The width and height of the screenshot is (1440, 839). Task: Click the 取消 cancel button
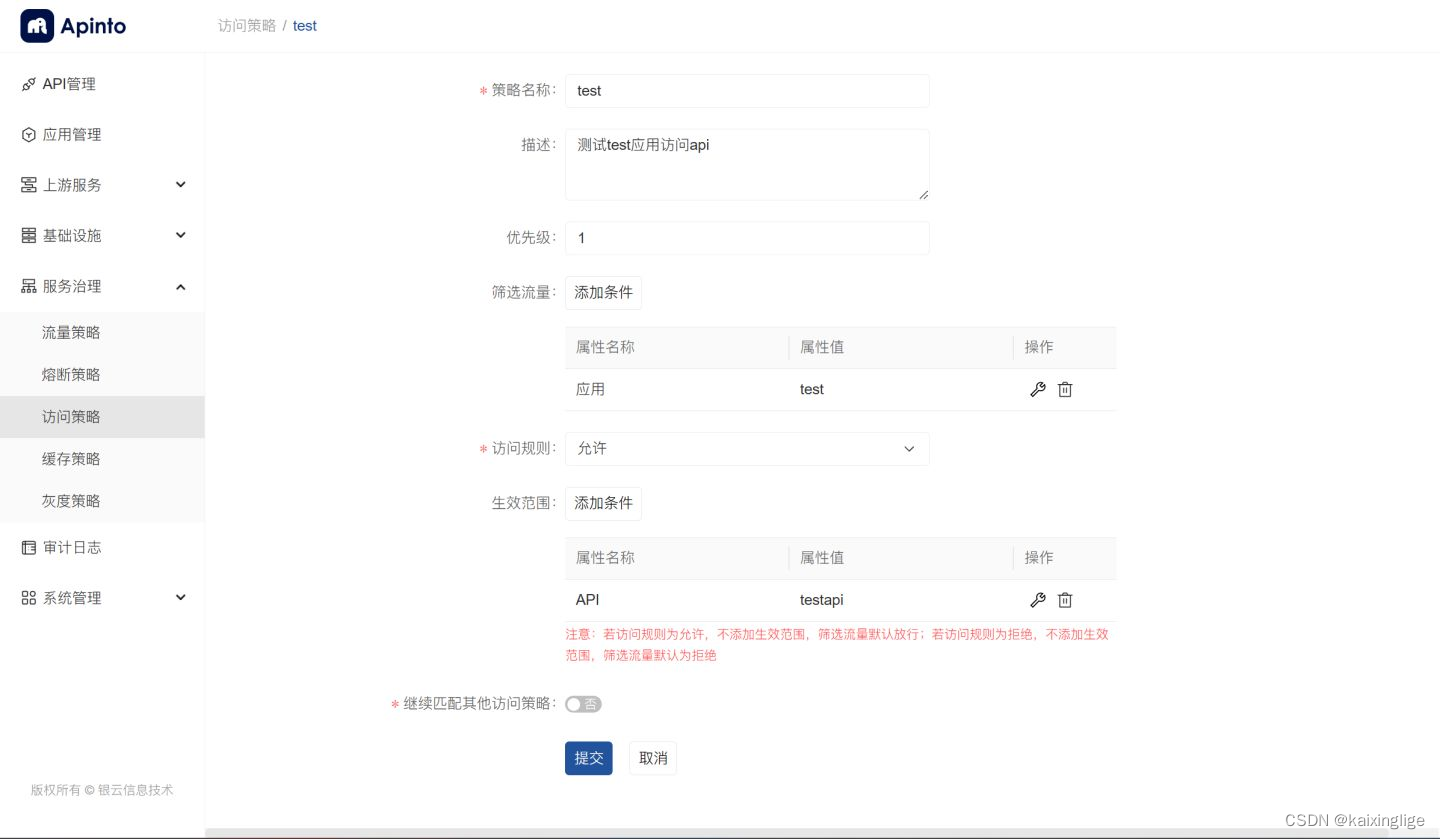click(653, 758)
